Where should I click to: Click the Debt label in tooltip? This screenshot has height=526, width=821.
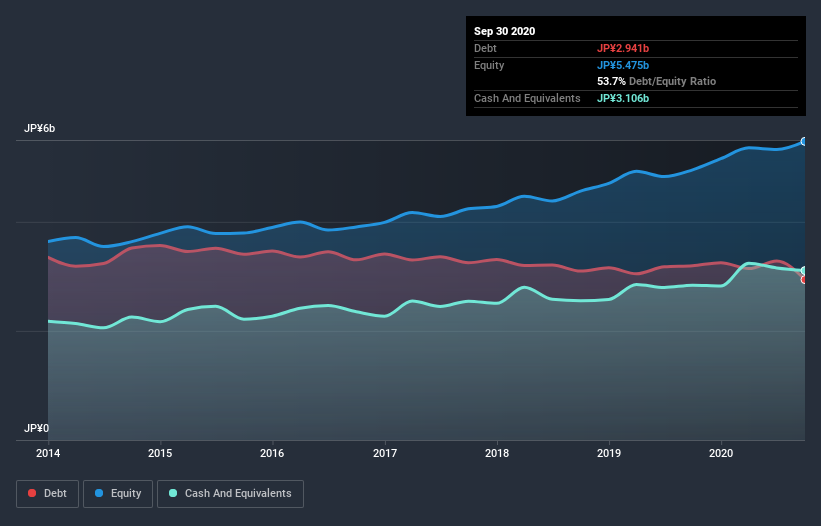pyautogui.click(x=485, y=48)
